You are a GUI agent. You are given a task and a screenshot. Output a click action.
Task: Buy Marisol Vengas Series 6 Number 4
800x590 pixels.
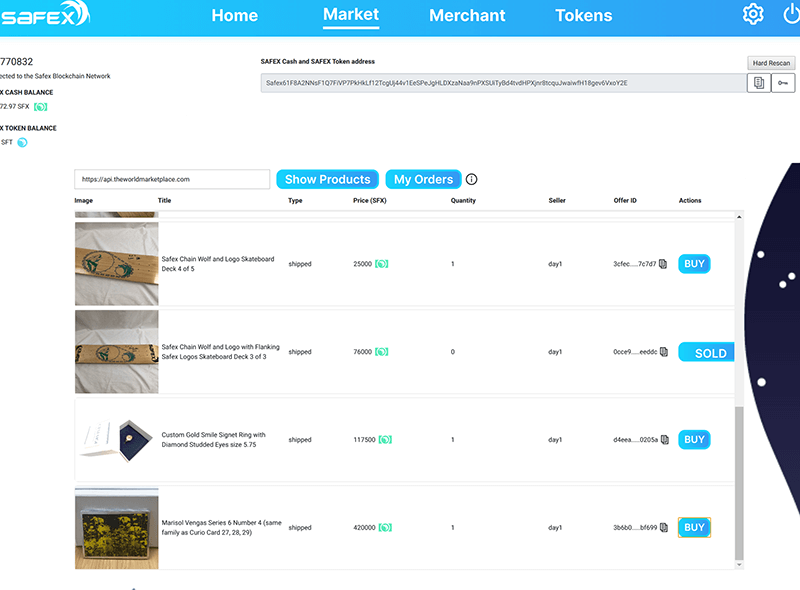(x=694, y=527)
